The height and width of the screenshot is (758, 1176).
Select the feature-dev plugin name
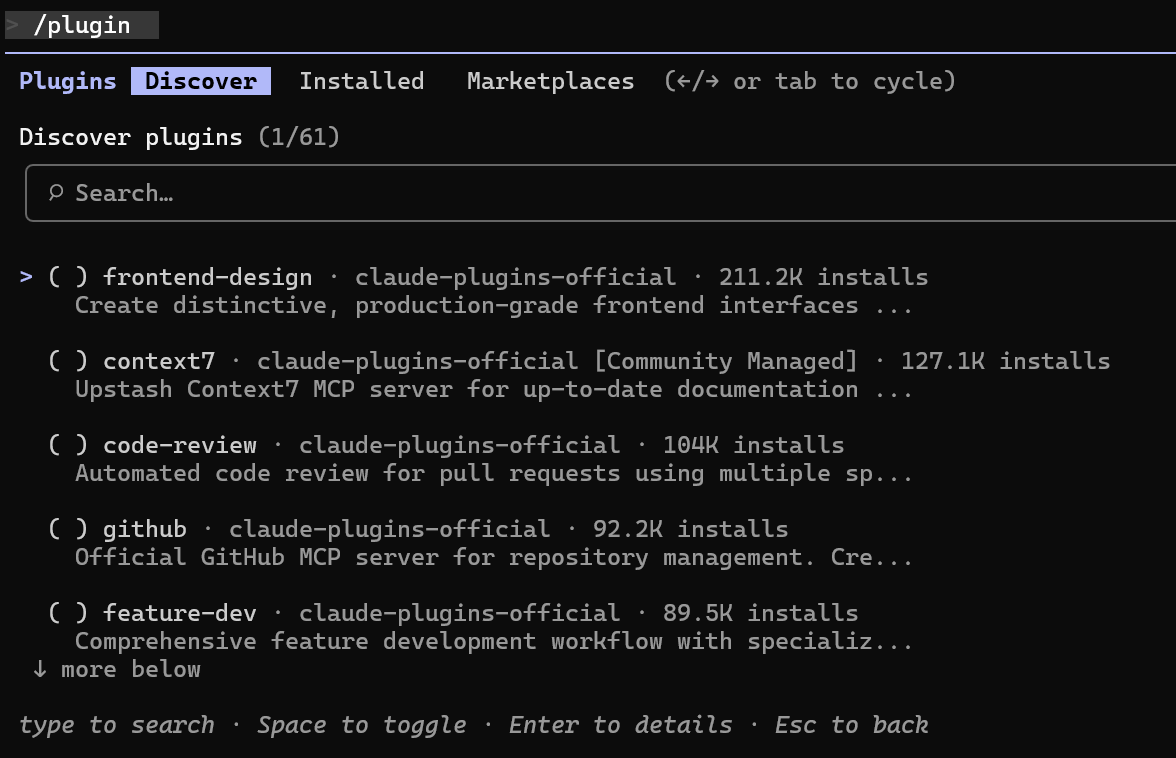point(180,613)
